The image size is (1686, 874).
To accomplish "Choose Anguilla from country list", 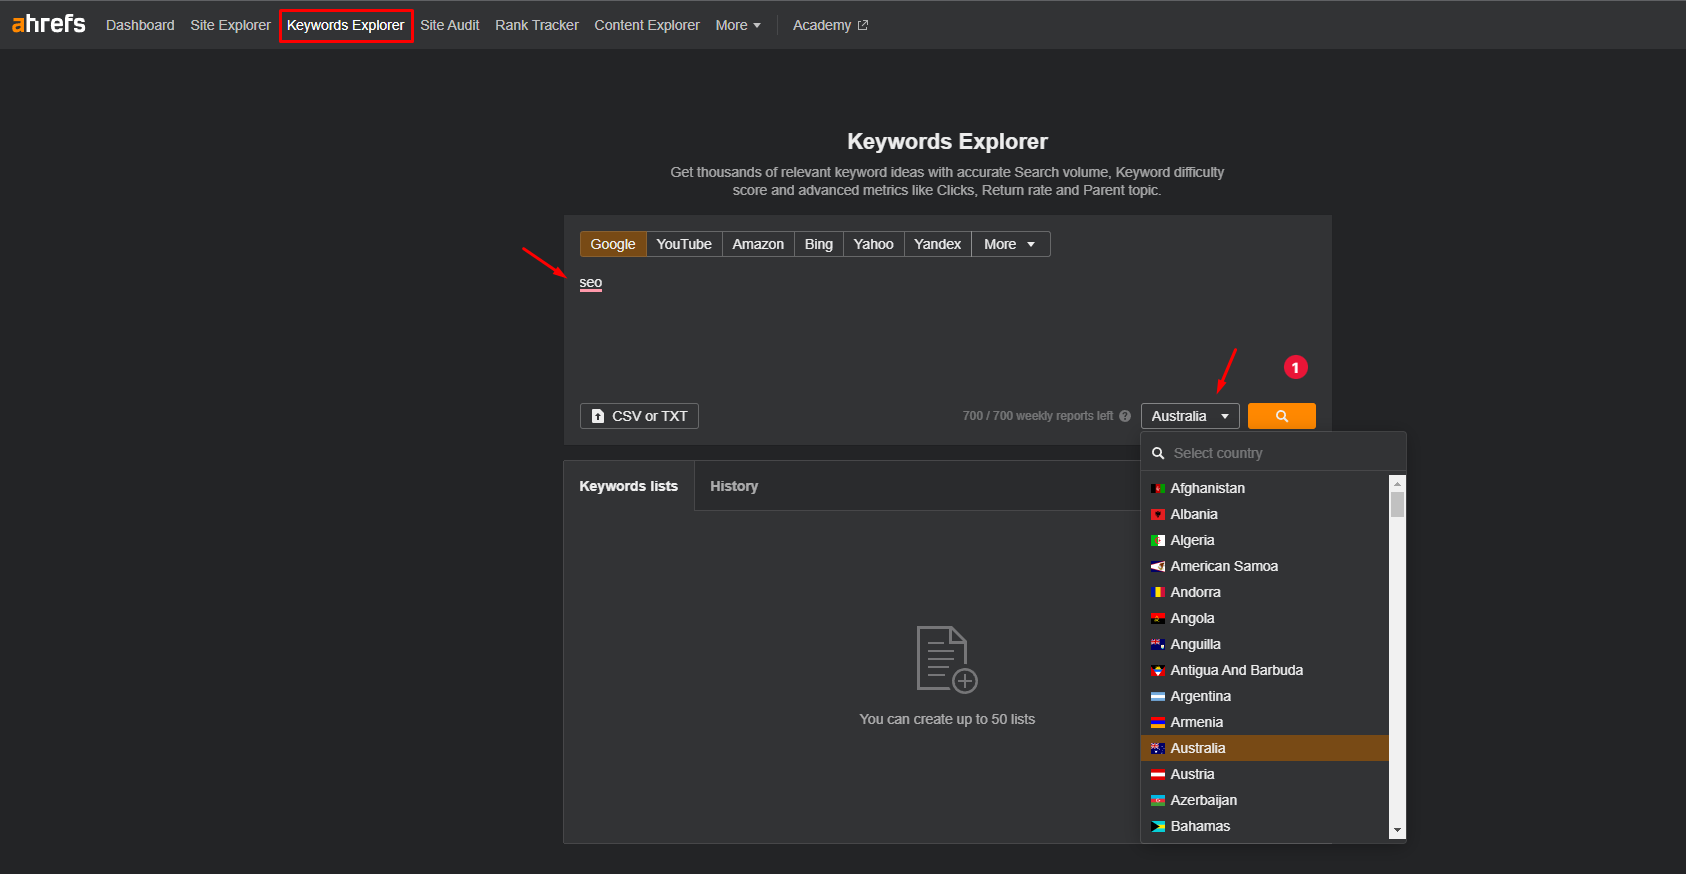I will pyautogui.click(x=1265, y=644).
